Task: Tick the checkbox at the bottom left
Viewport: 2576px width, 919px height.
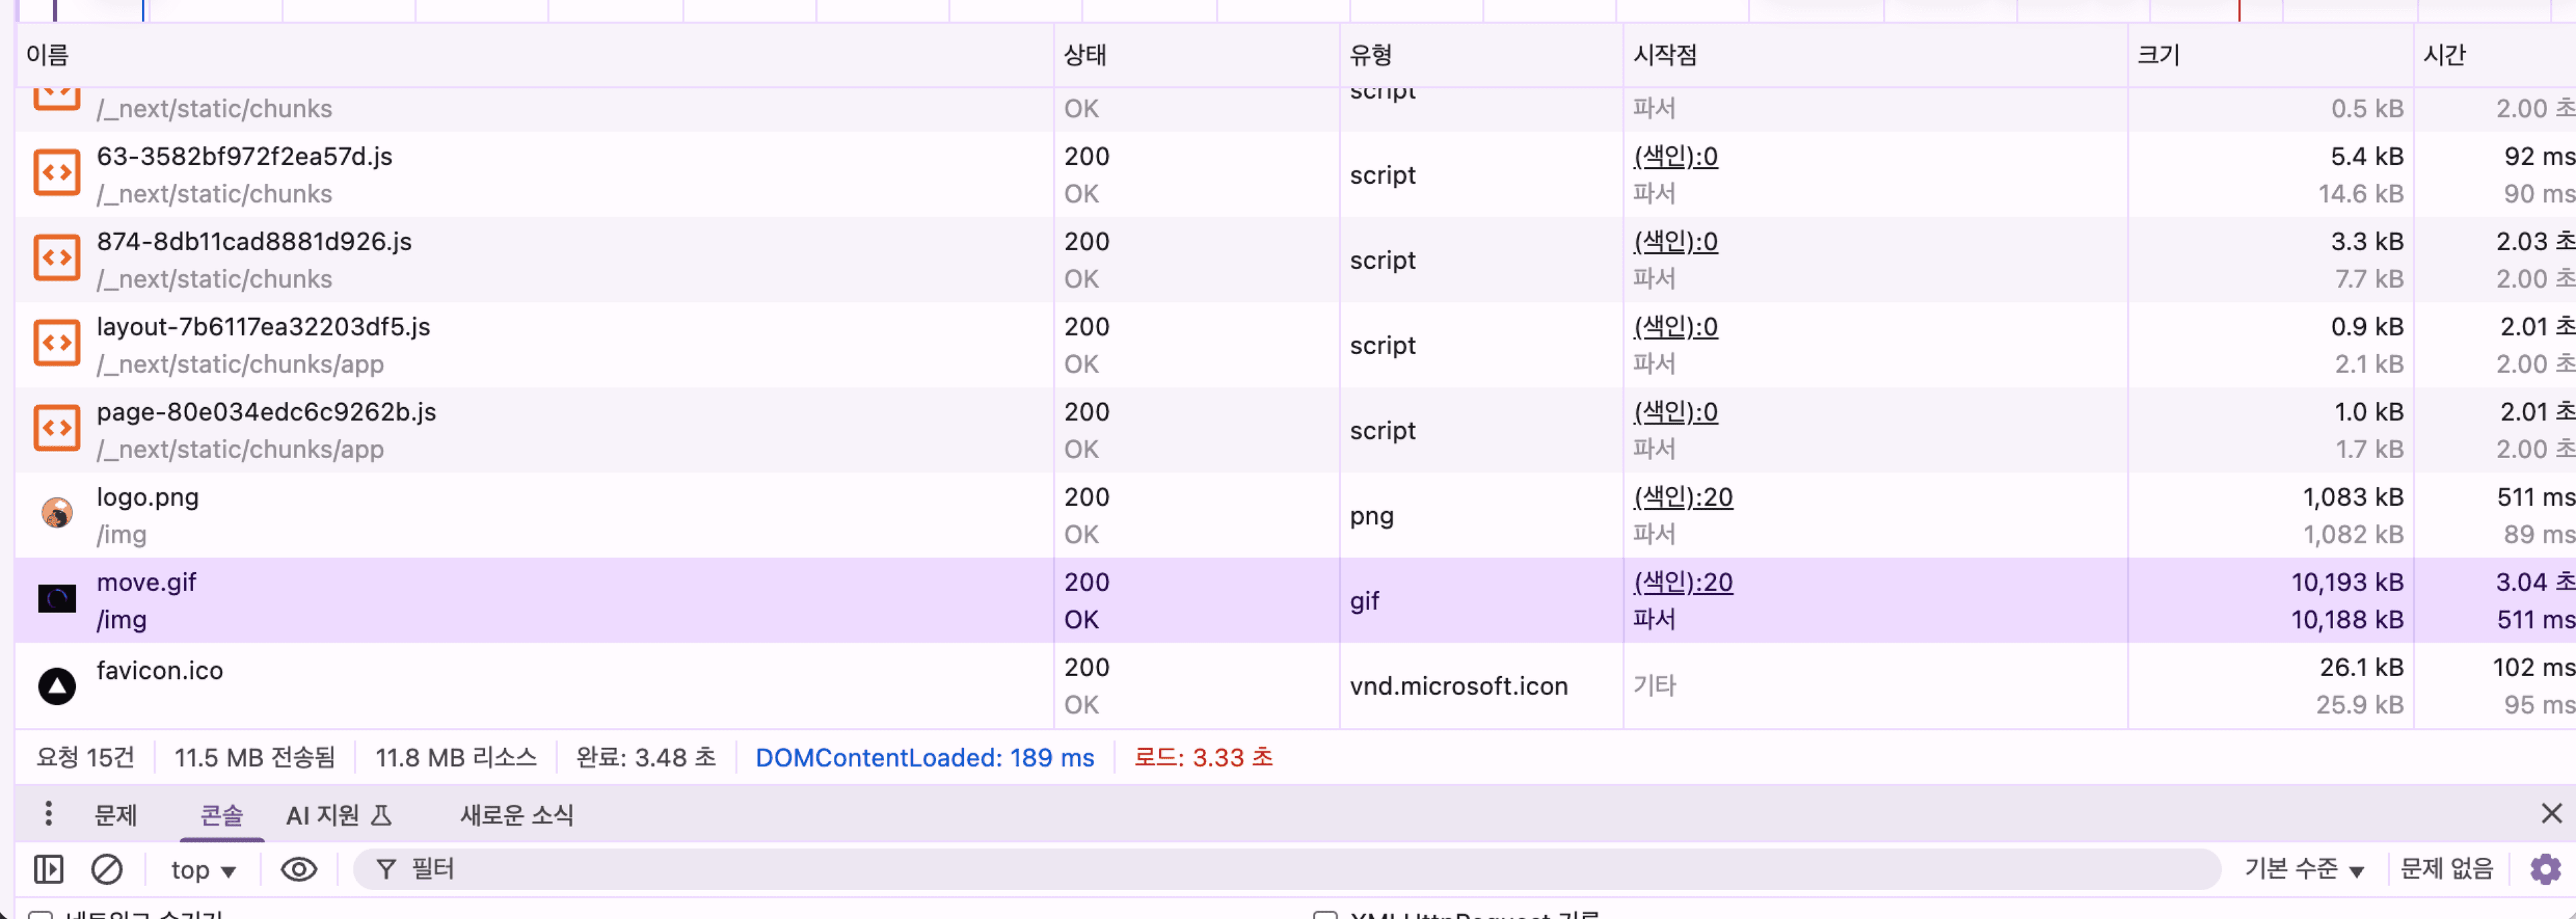Action: click(40, 914)
